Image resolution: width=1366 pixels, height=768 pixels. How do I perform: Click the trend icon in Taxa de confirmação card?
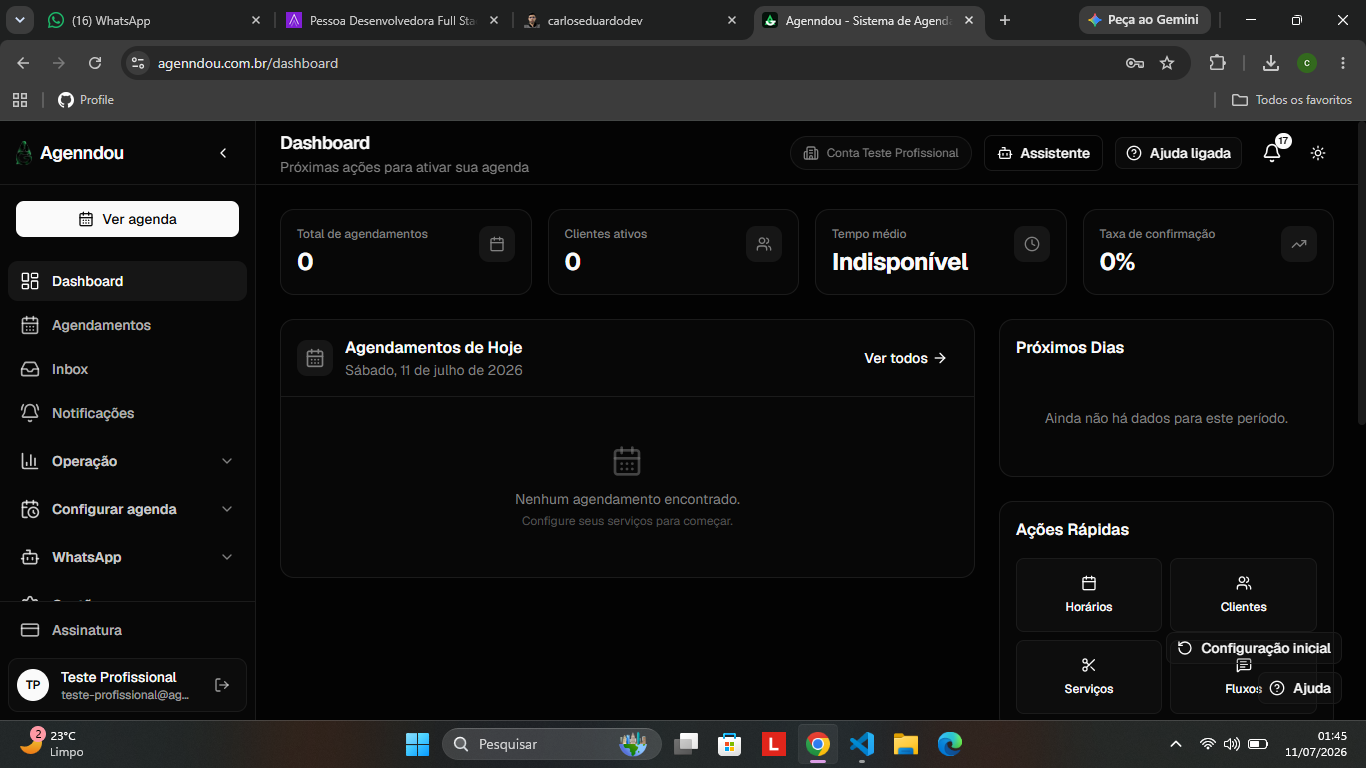1299,244
